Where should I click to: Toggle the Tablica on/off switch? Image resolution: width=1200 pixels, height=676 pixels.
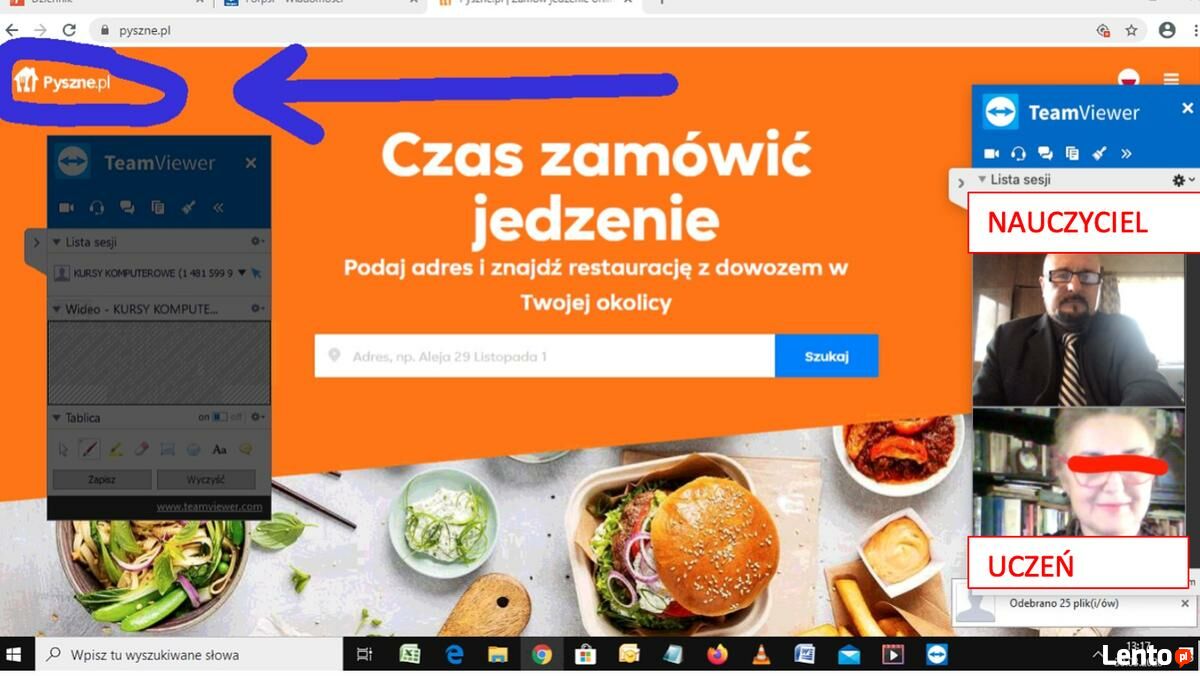click(x=220, y=417)
